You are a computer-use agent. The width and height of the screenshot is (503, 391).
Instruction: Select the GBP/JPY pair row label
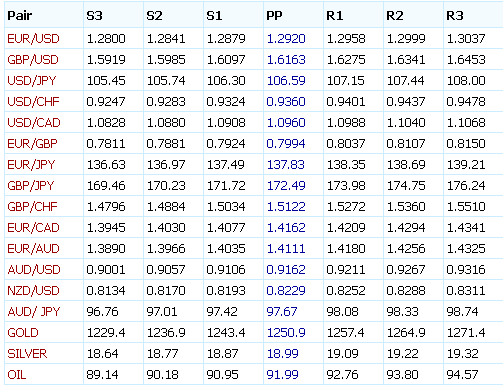pyautogui.click(x=31, y=186)
